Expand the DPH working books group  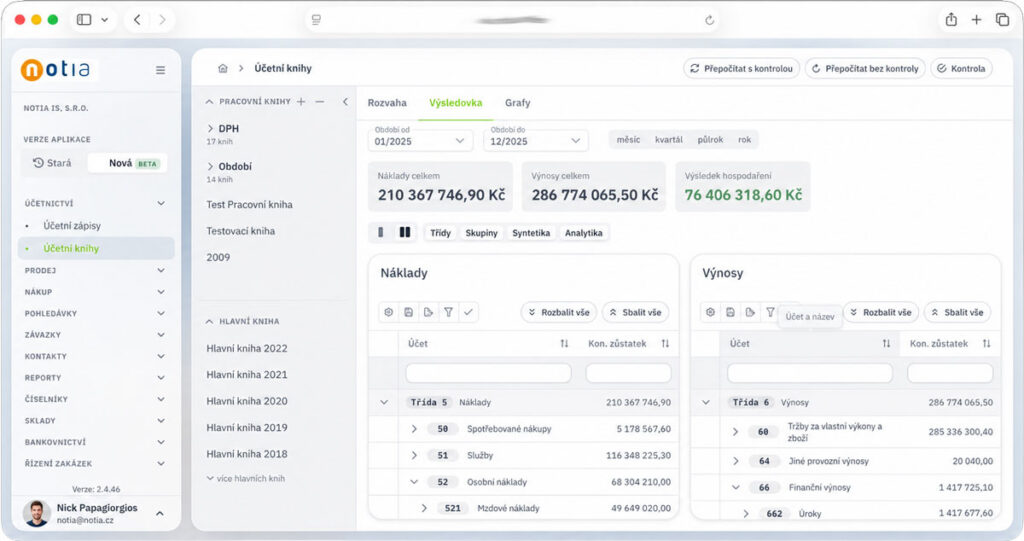point(210,129)
